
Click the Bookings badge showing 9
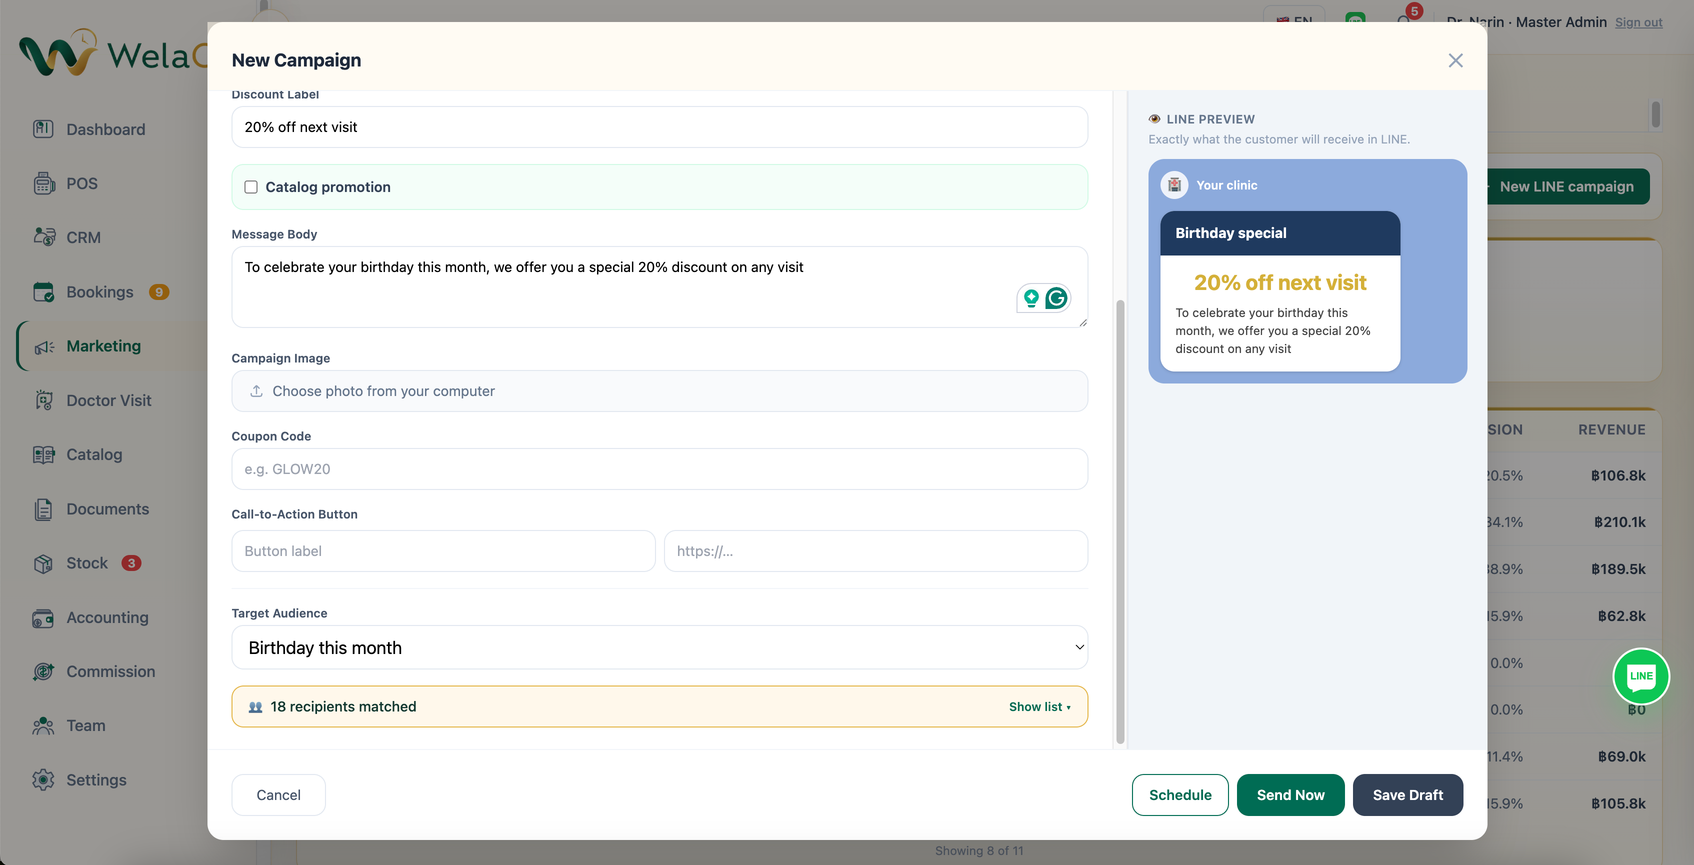tap(158, 292)
